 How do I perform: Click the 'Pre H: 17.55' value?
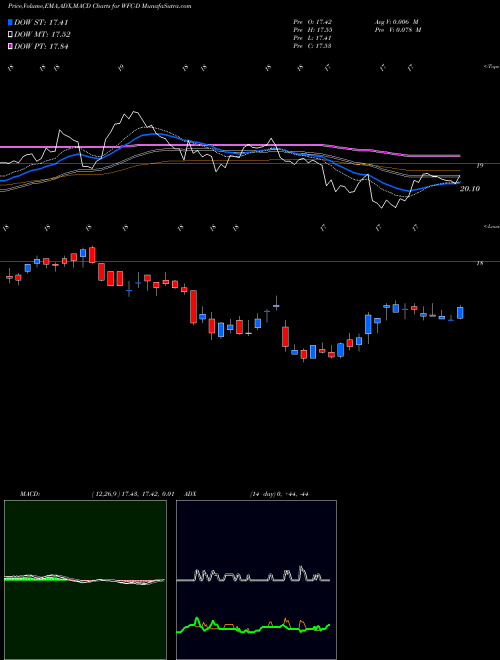coord(313,30)
